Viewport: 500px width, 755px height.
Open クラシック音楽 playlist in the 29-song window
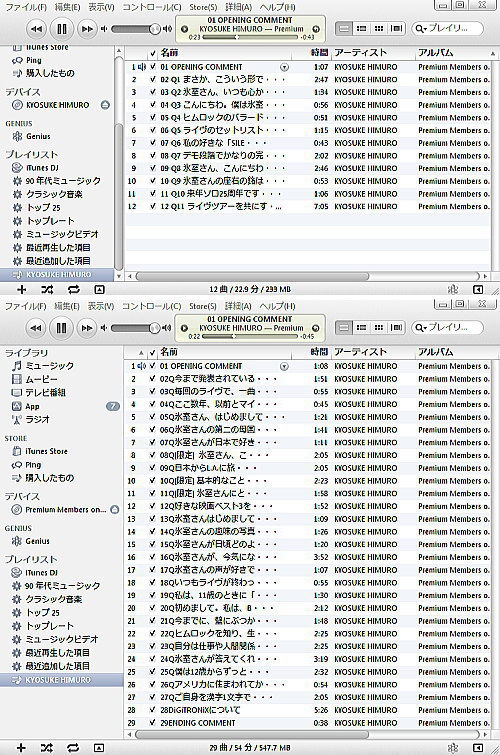click(53, 599)
